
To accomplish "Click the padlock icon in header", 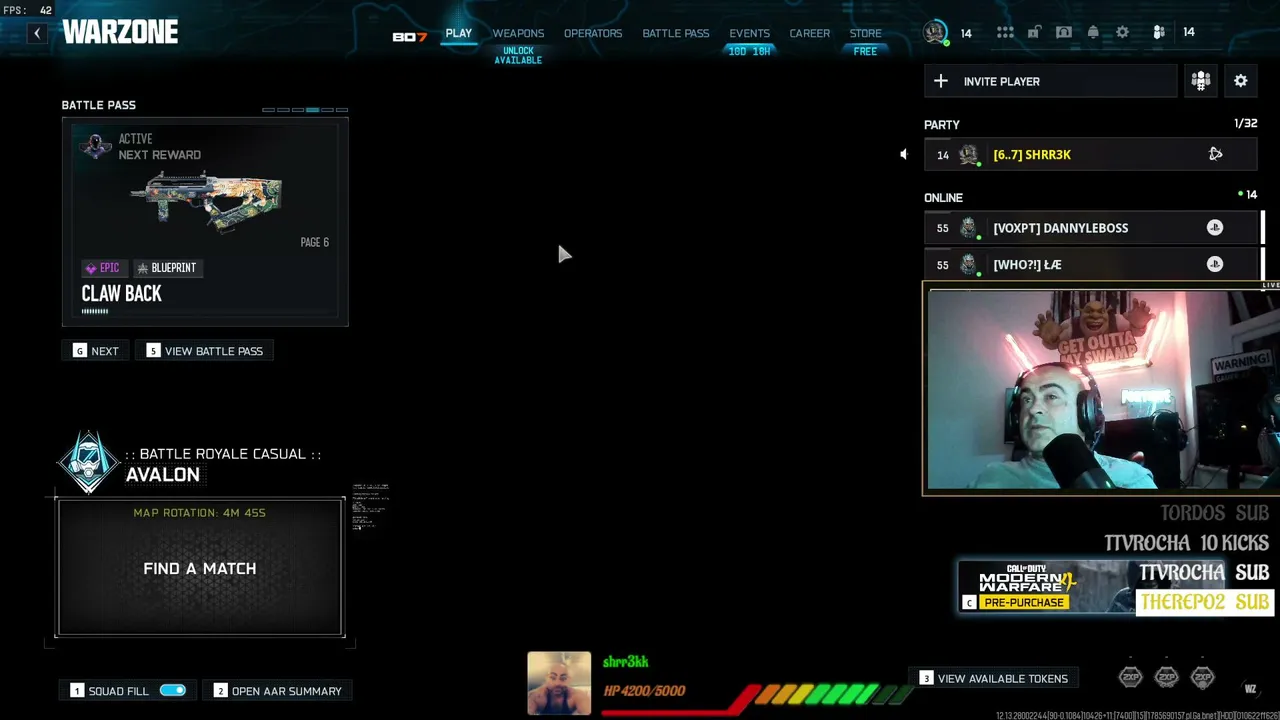I will pos(1034,33).
